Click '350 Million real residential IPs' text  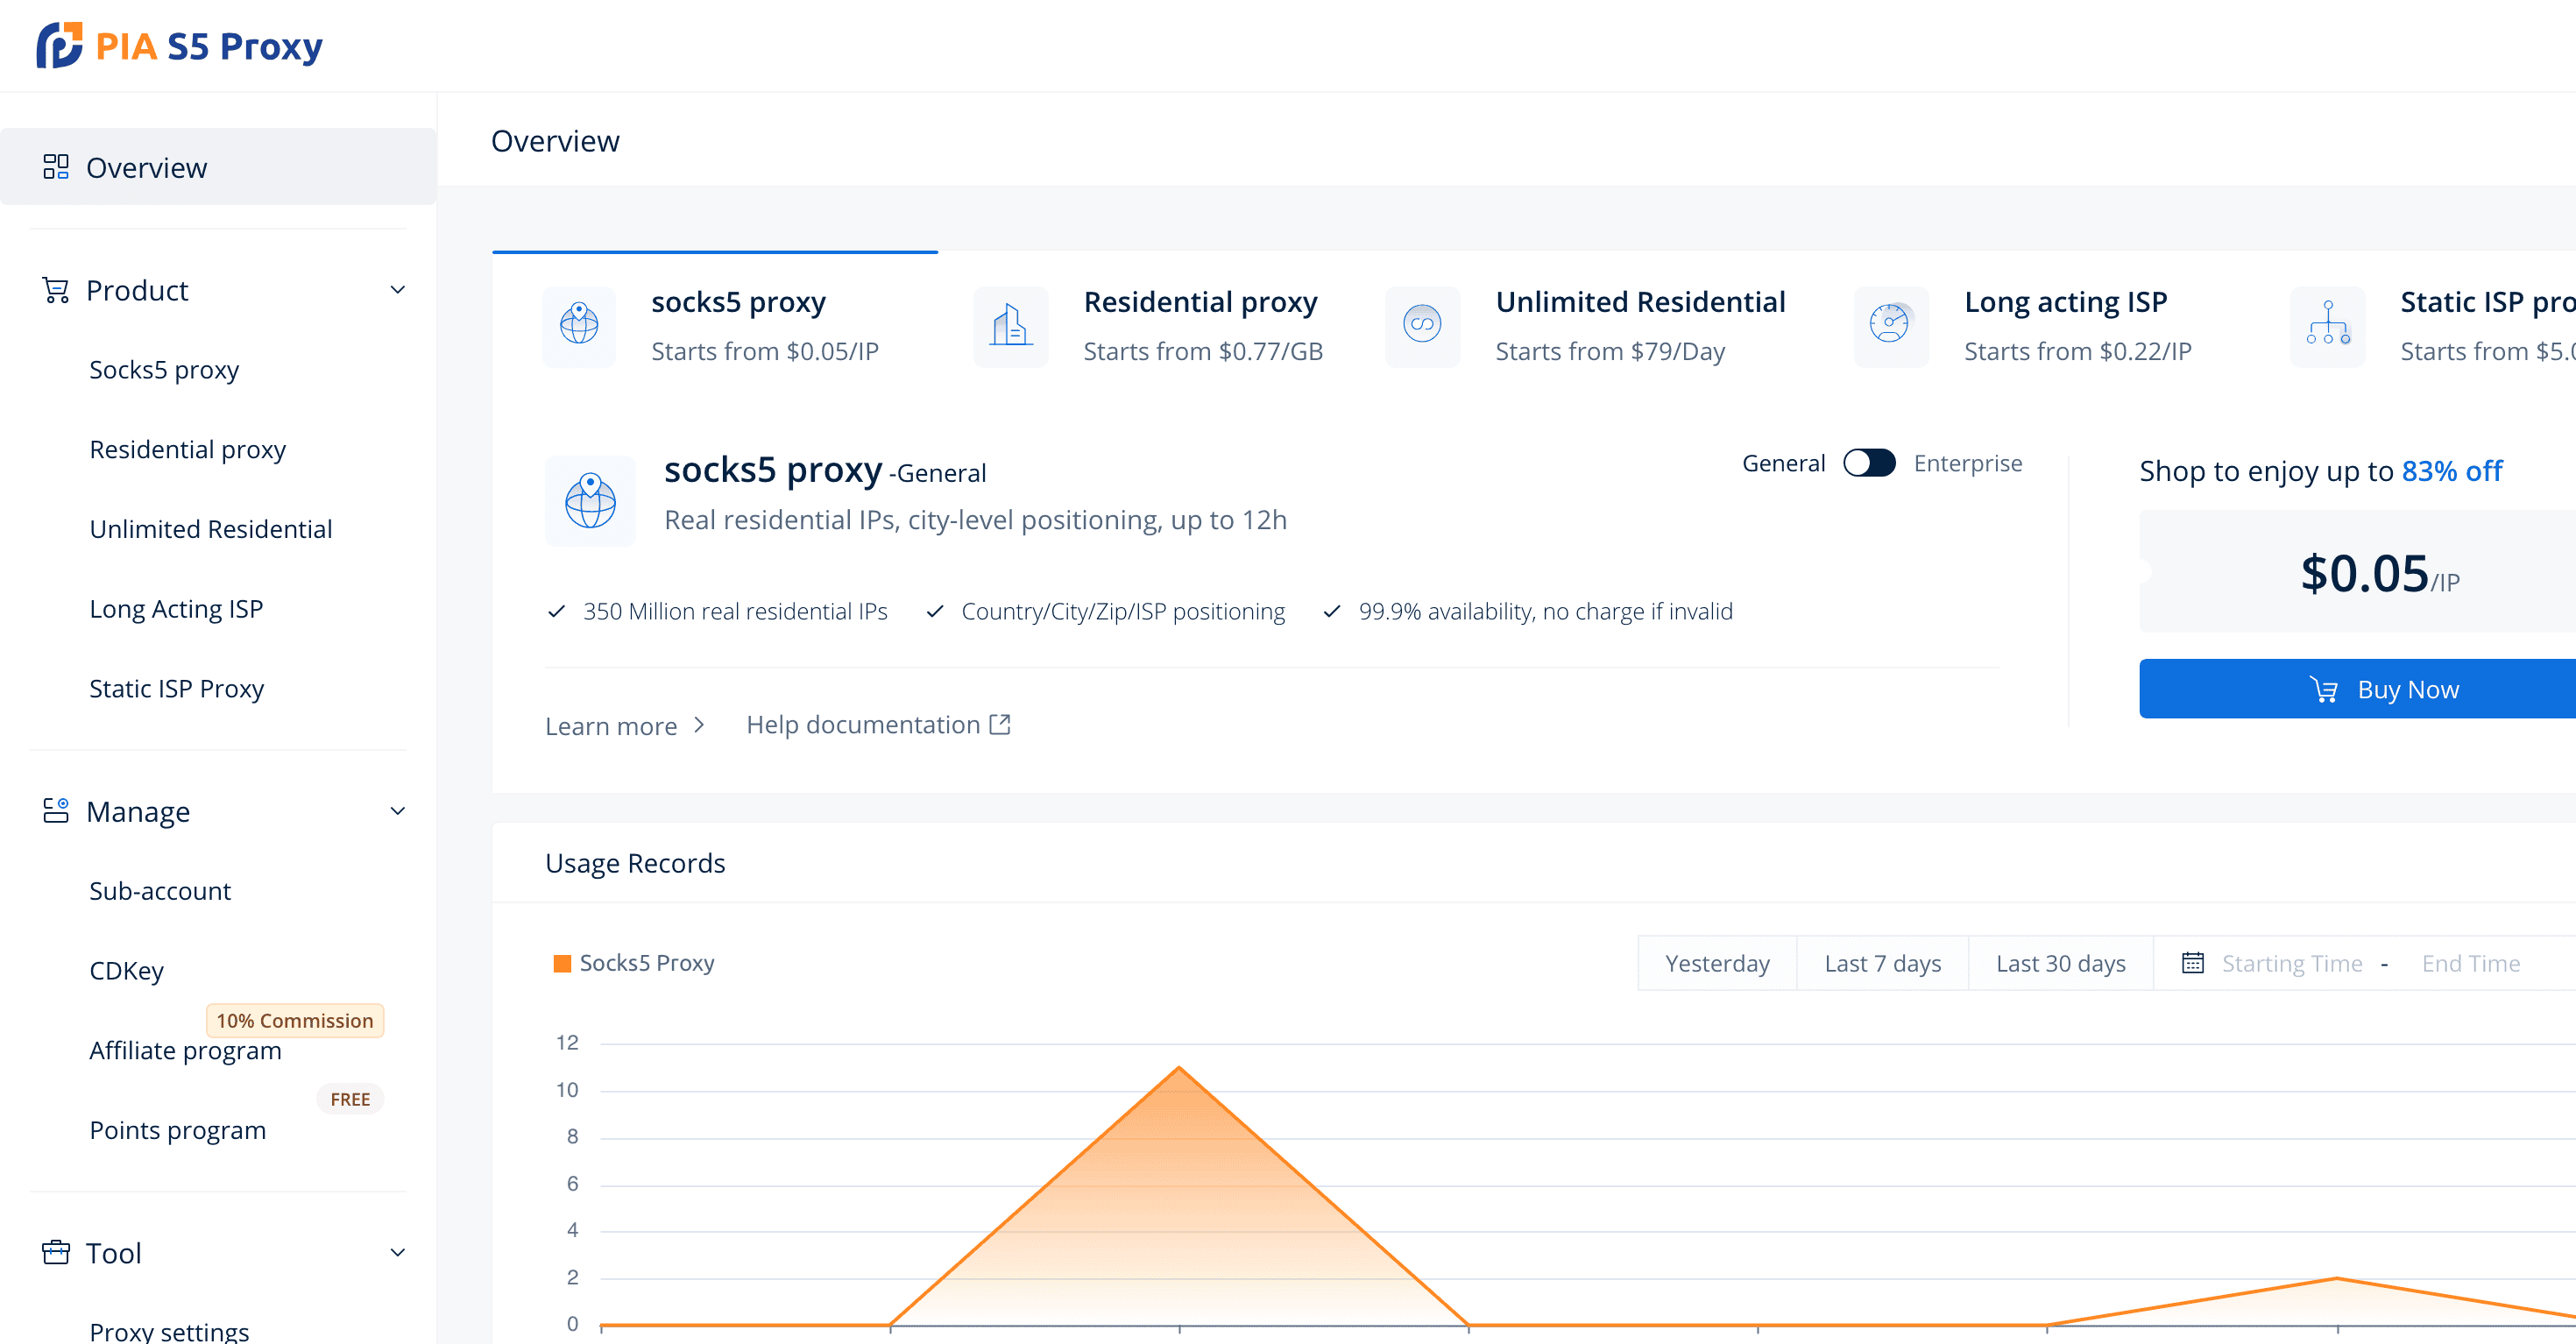tap(735, 611)
